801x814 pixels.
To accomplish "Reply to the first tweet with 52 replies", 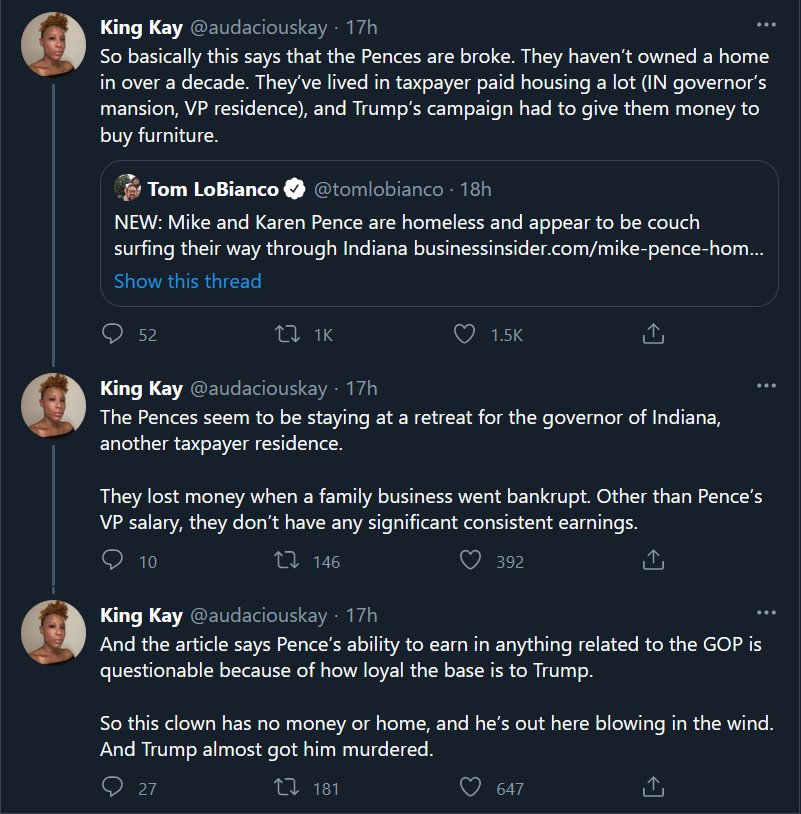I will (113, 334).
